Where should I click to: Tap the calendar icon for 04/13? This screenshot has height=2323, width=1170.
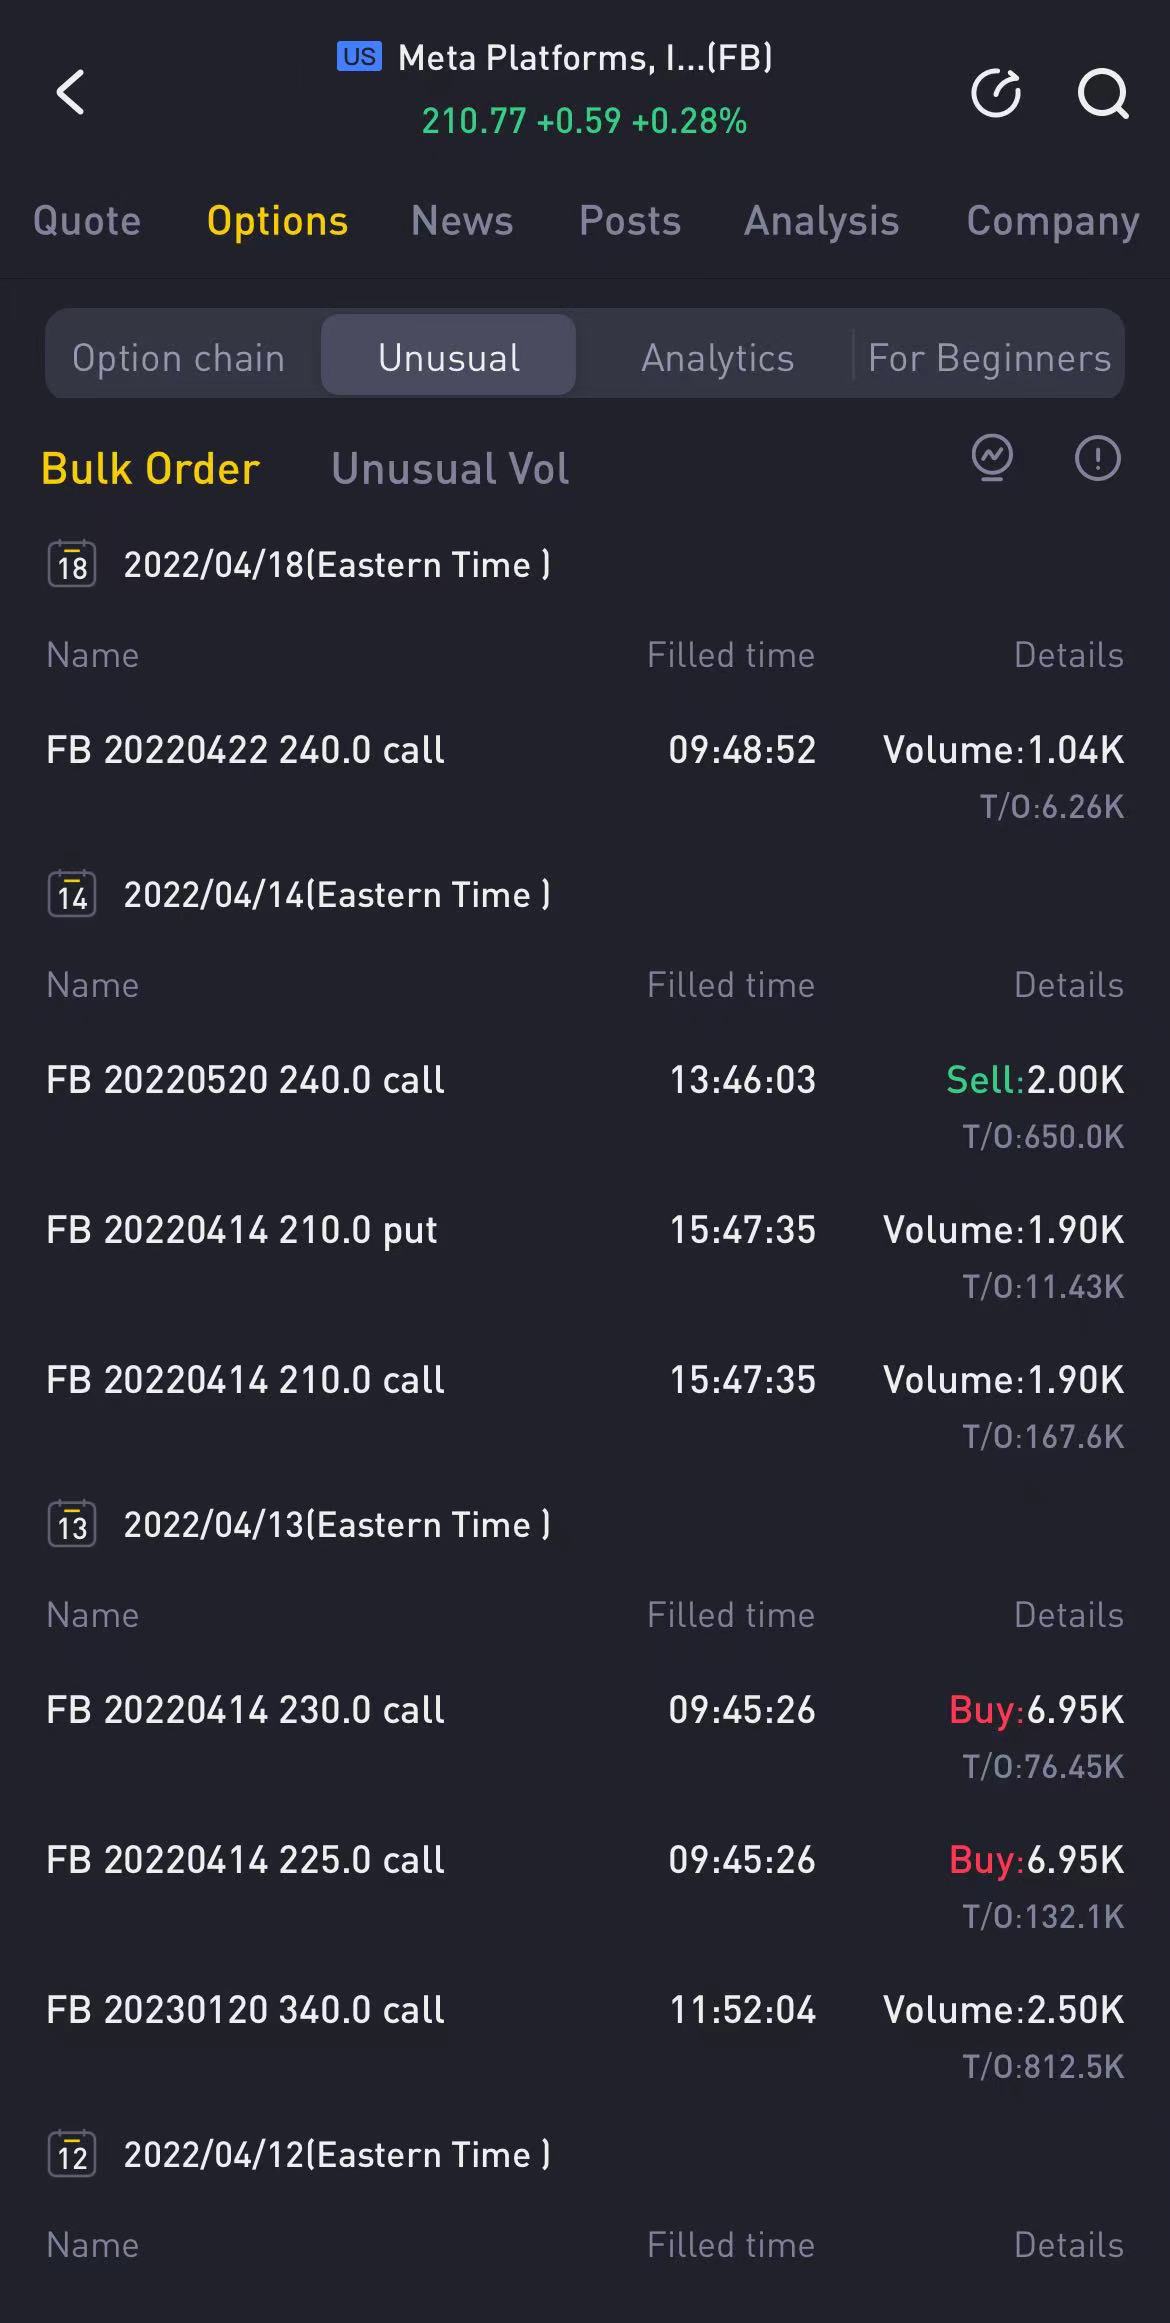tap(72, 1524)
